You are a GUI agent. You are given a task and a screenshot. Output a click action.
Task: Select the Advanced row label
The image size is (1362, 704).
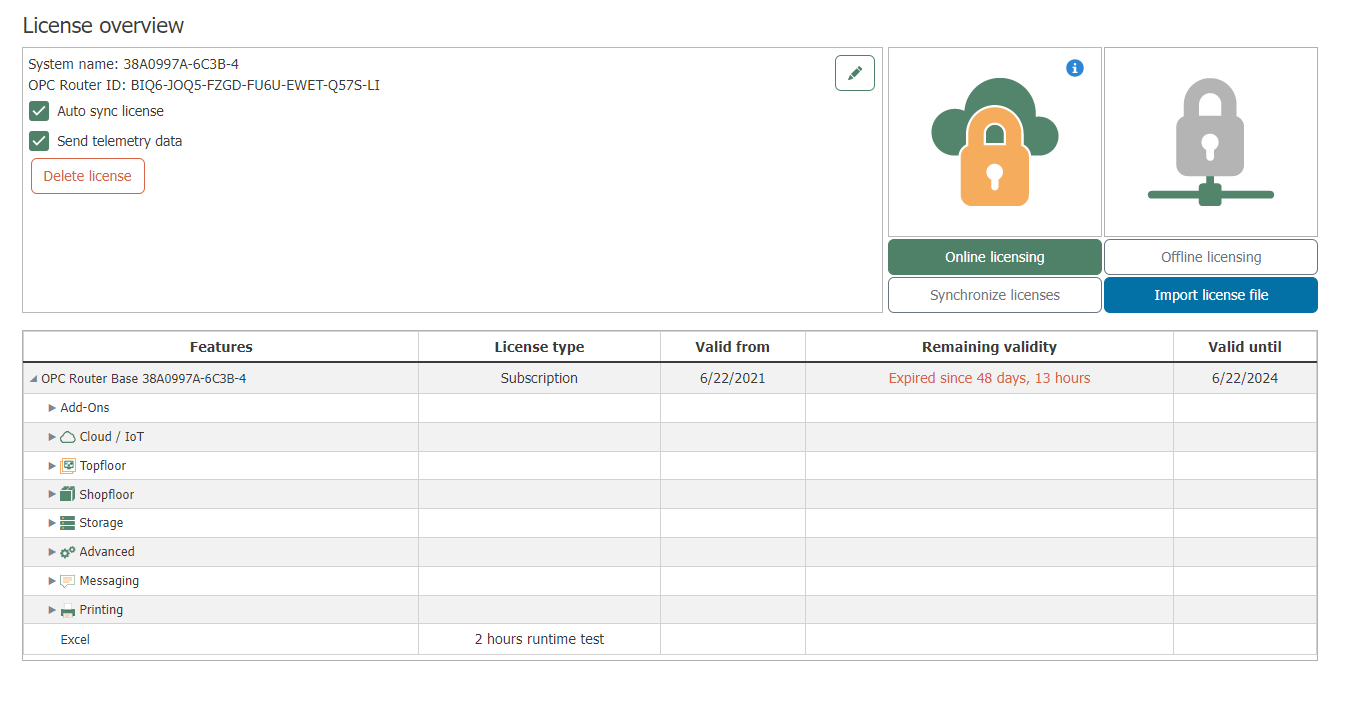[x=107, y=552]
